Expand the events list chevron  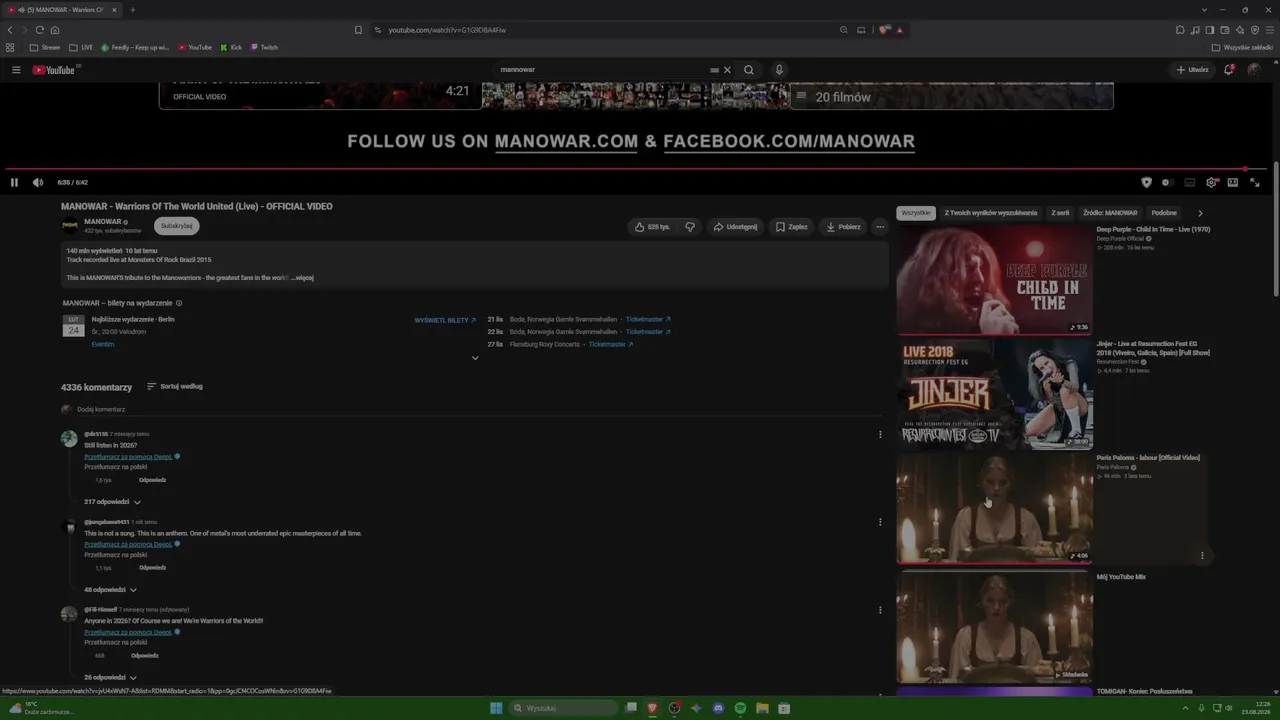(475, 358)
